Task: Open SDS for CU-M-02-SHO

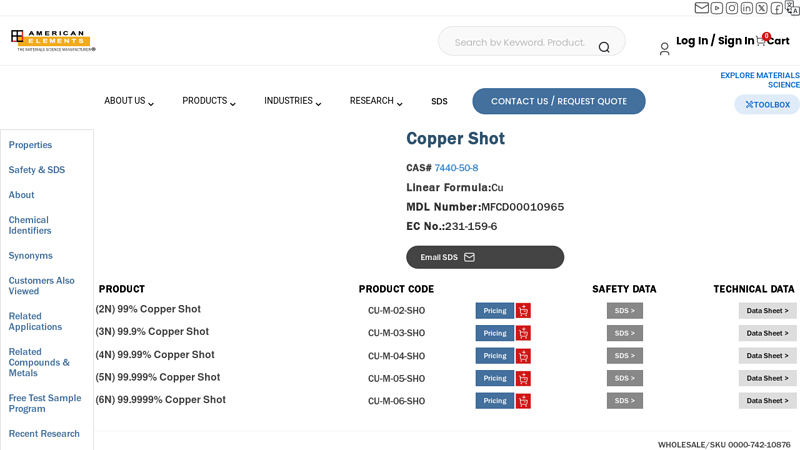Action: pyautogui.click(x=624, y=311)
